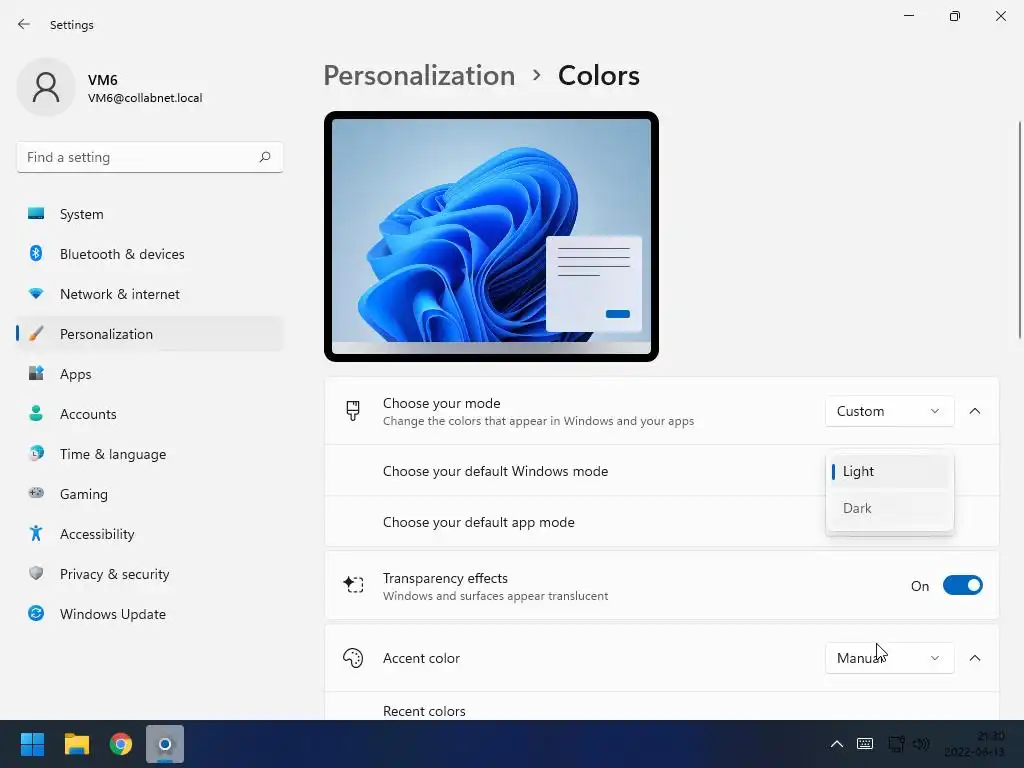Click the Choose your default Windows mode label

[x=495, y=472]
